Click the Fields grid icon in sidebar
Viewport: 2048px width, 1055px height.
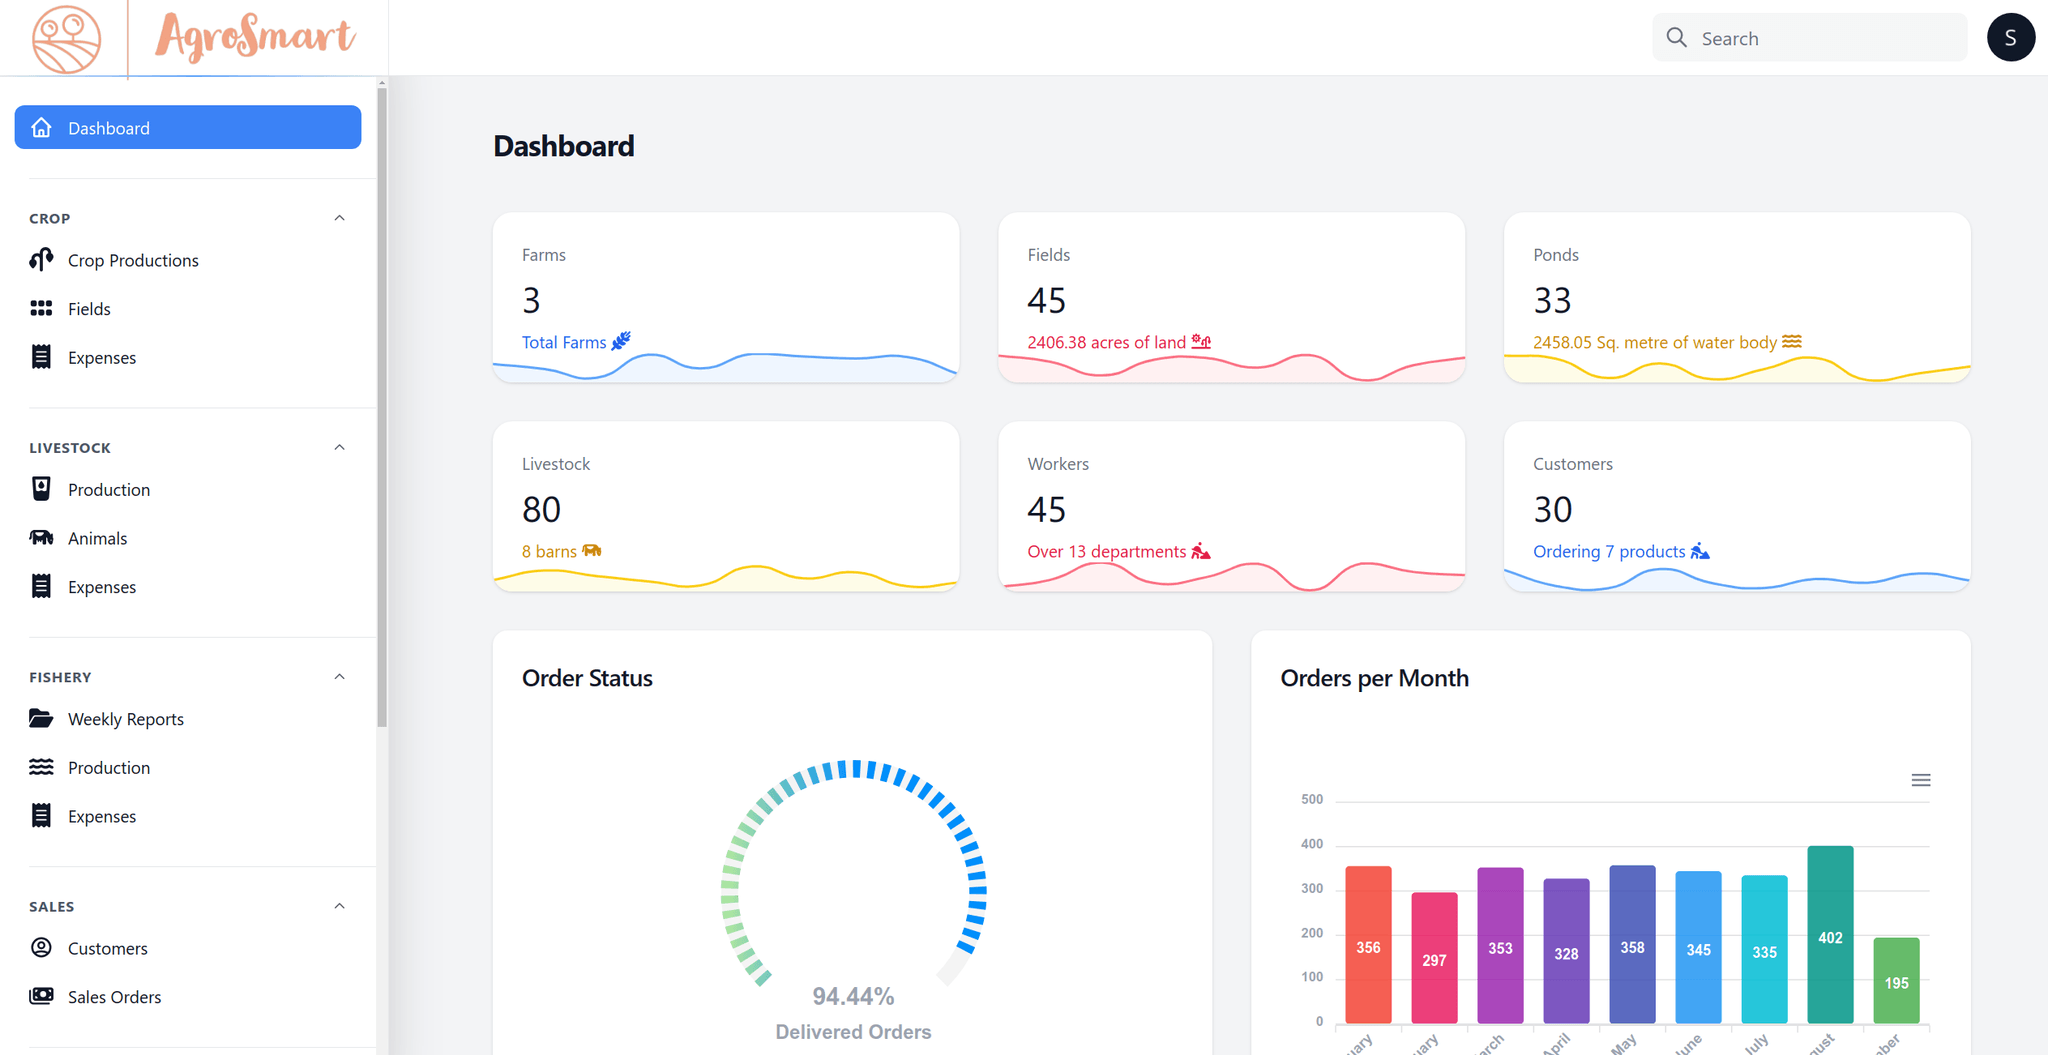[x=41, y=309]
